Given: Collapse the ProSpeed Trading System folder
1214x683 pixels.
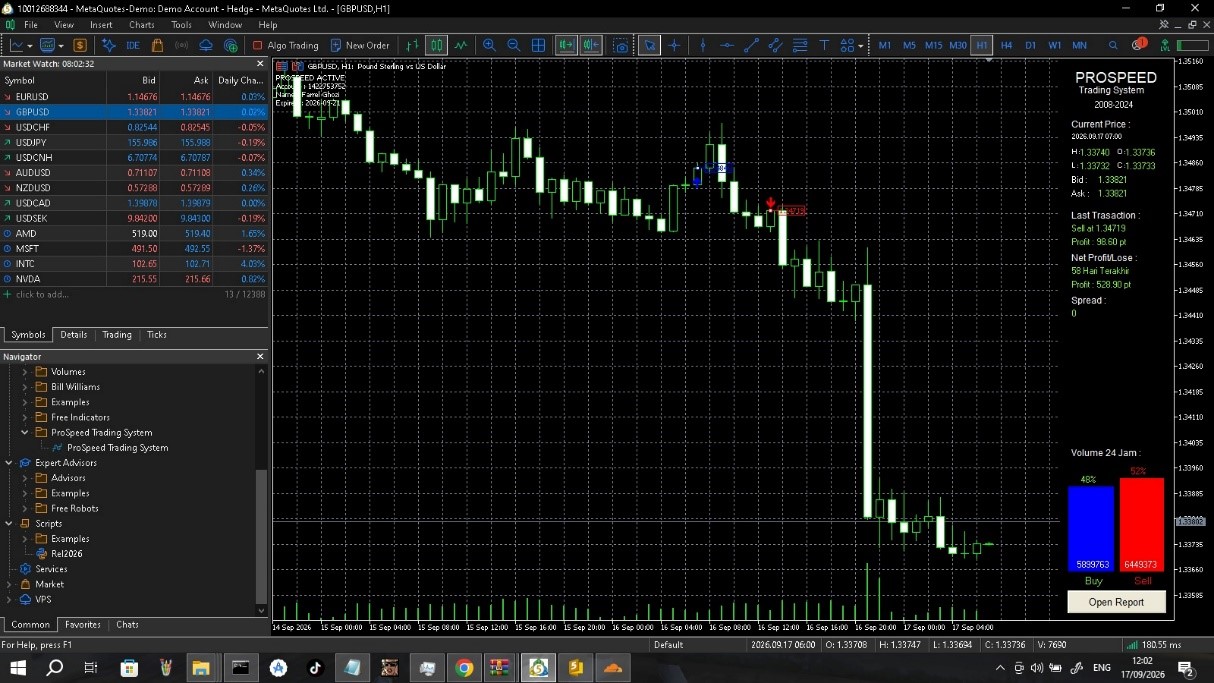Looking at the screenshot, I should point(25,433).
